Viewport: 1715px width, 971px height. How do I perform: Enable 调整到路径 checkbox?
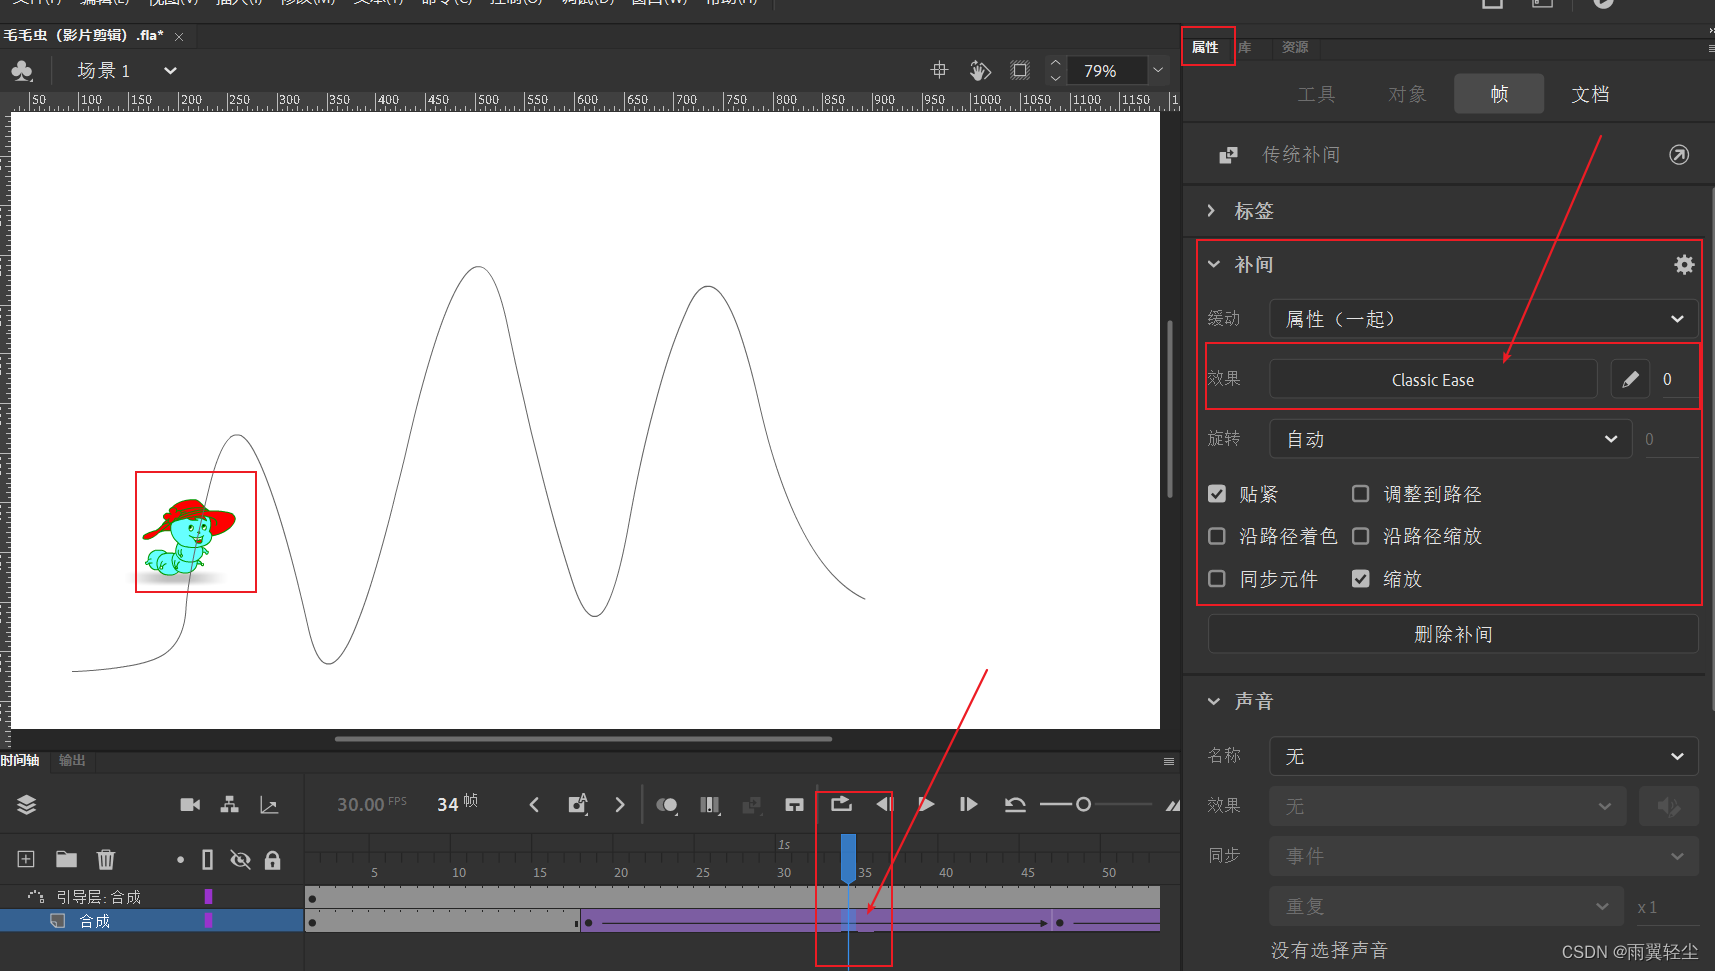1361,494
